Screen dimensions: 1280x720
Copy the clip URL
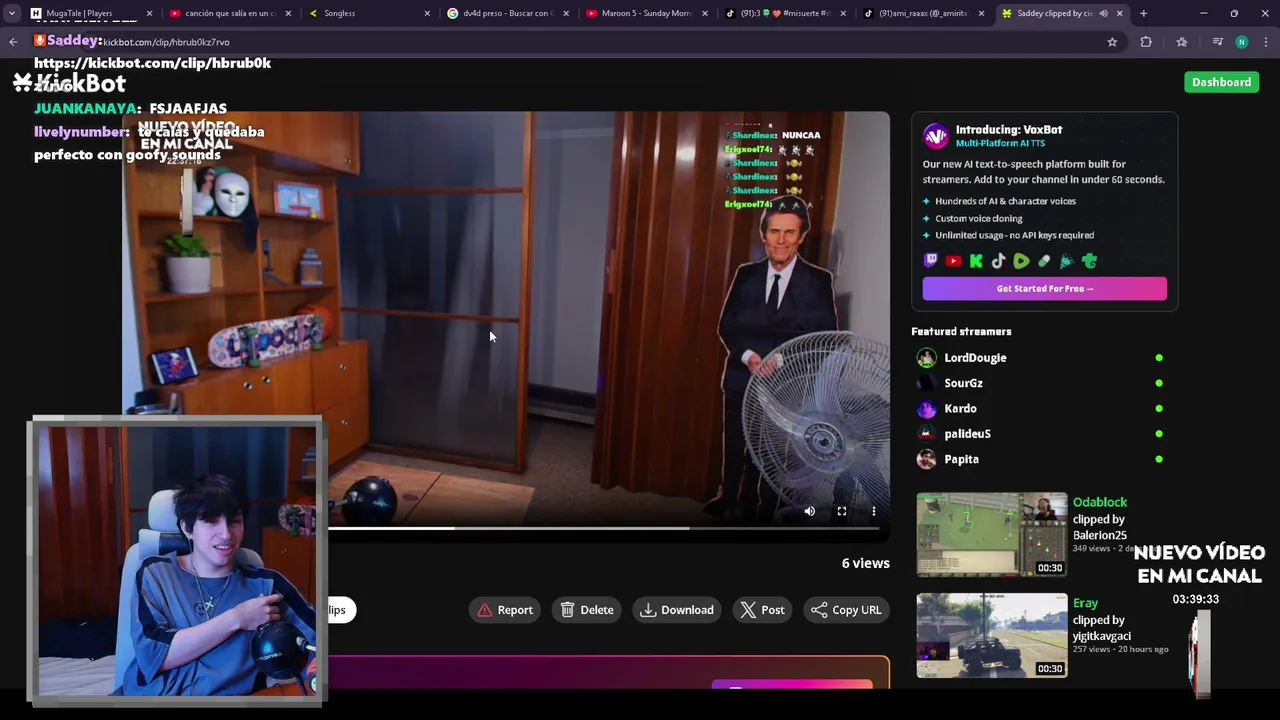pos(846,610)
